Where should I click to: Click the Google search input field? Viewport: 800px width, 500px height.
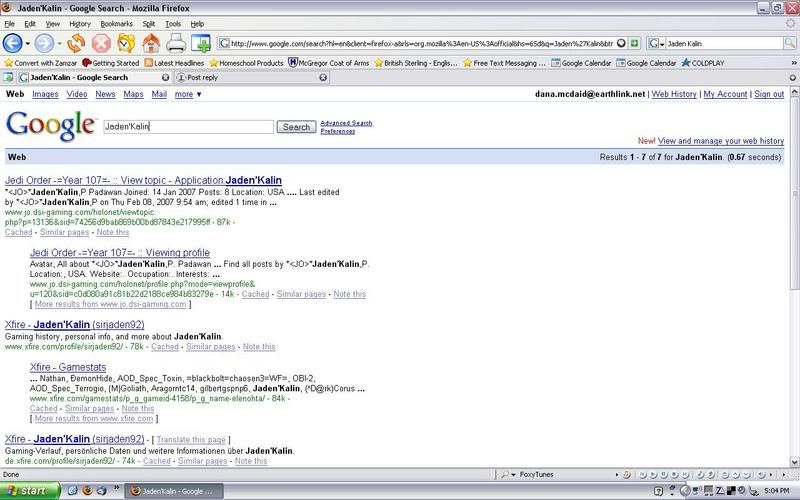click(x=188, y=127)
